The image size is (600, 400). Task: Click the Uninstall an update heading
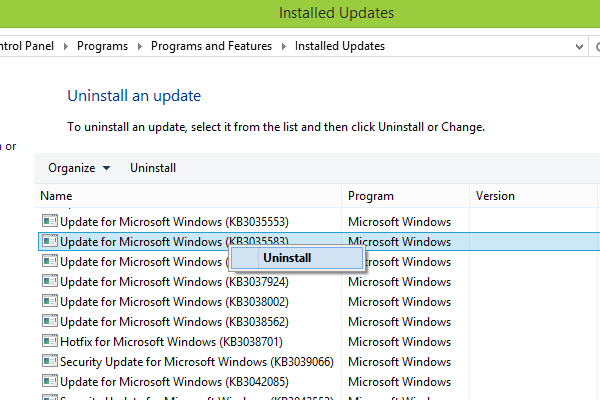134,96
